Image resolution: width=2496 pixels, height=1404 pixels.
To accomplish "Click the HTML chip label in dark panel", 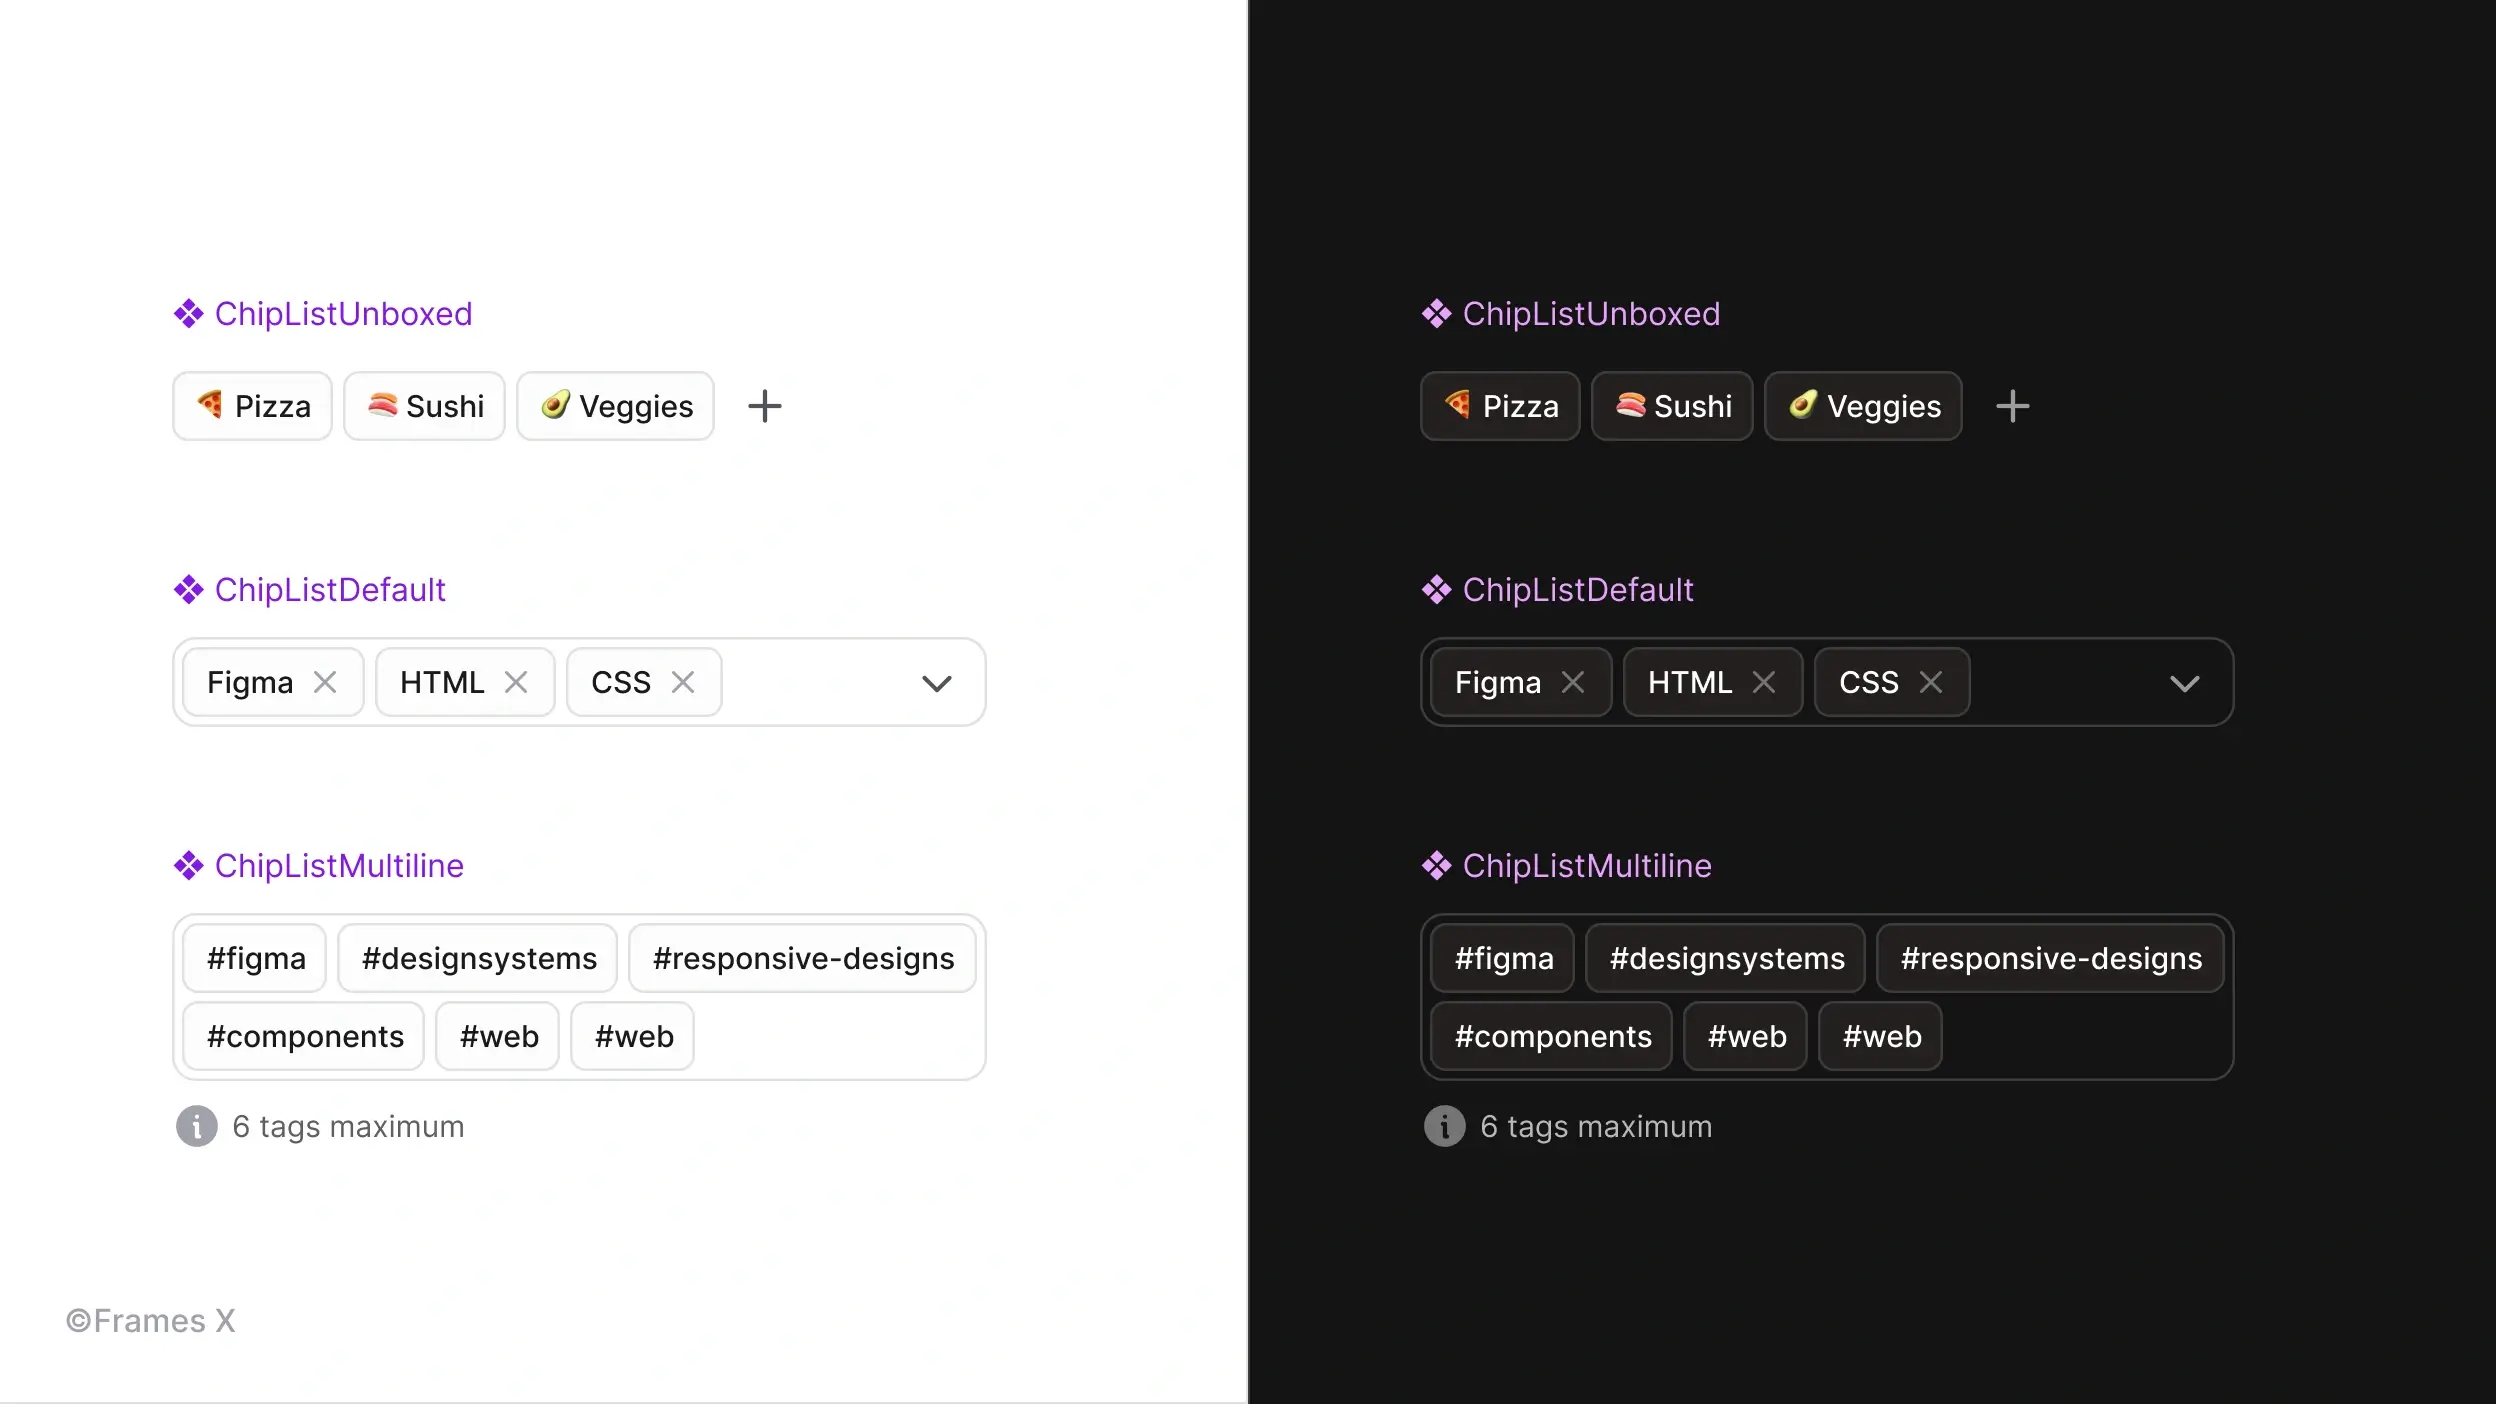I will click(1690, 682).
